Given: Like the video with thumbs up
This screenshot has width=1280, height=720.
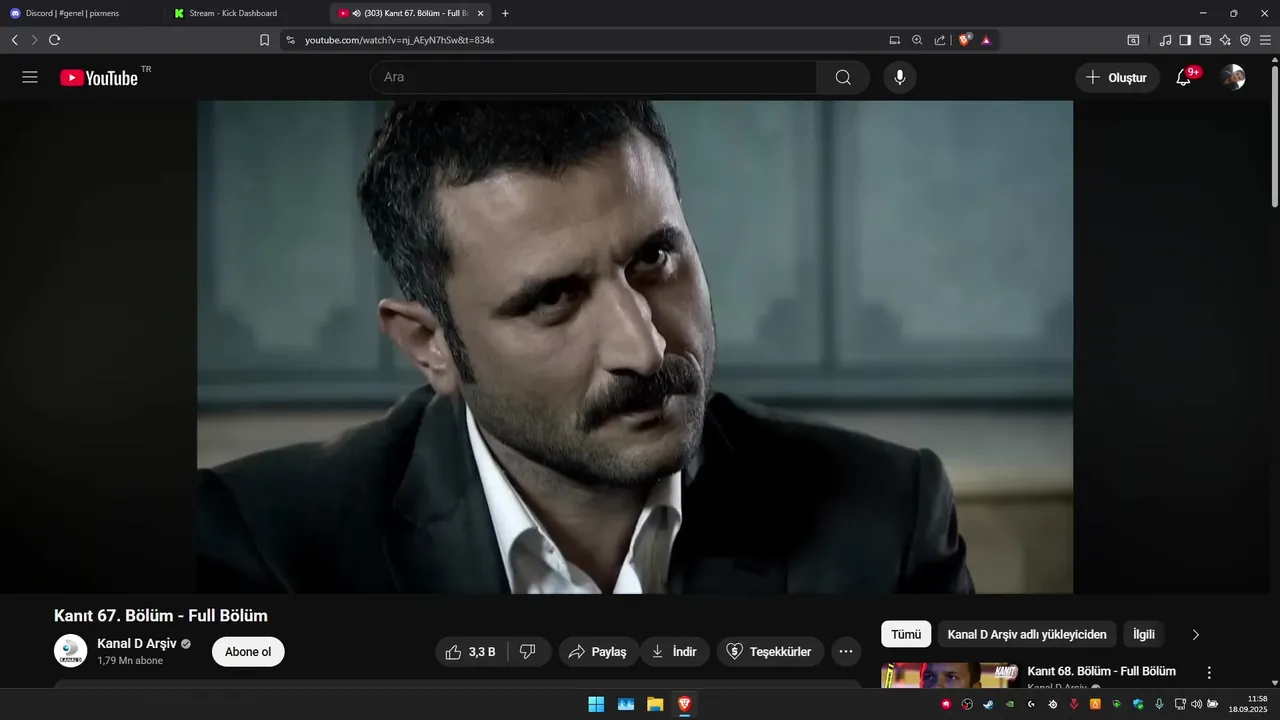Looking at the screenshot, I should pyautogui.click(x=470, y=652).
